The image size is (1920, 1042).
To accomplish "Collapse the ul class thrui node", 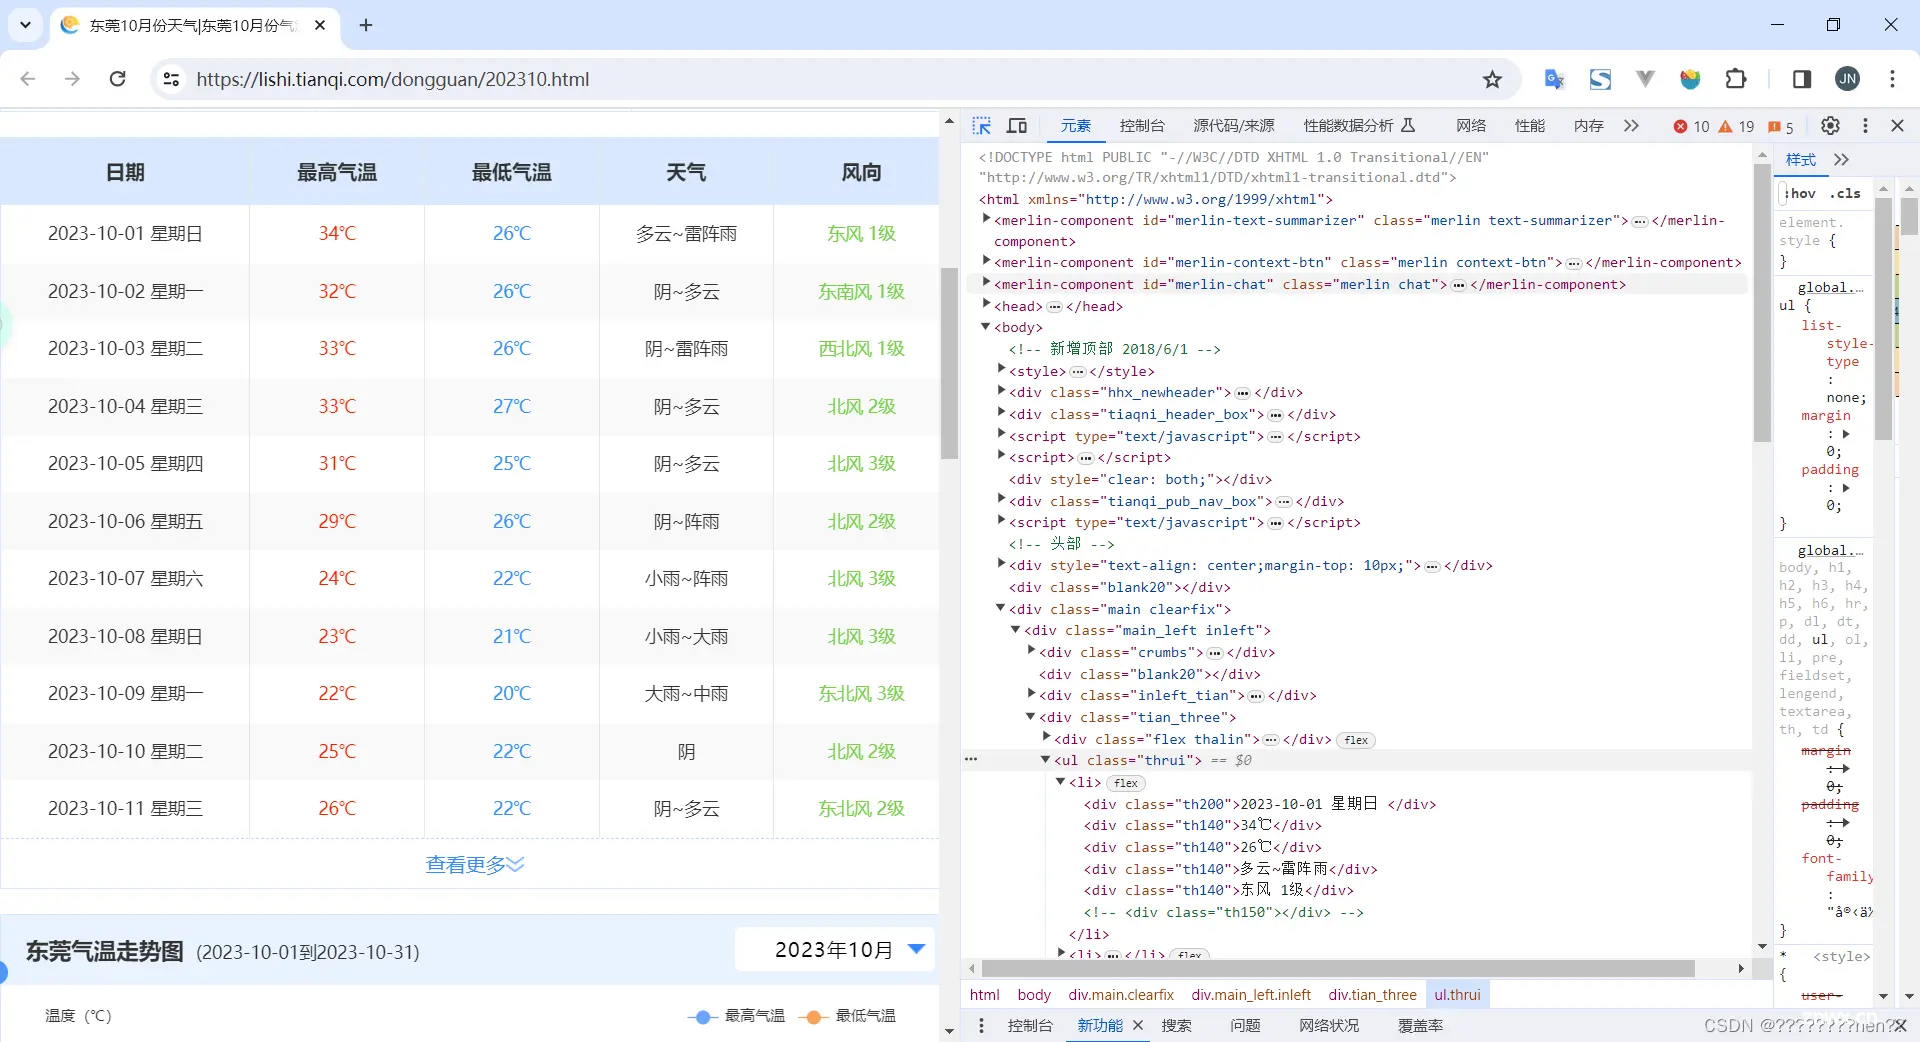I will tap(1046, 760).
